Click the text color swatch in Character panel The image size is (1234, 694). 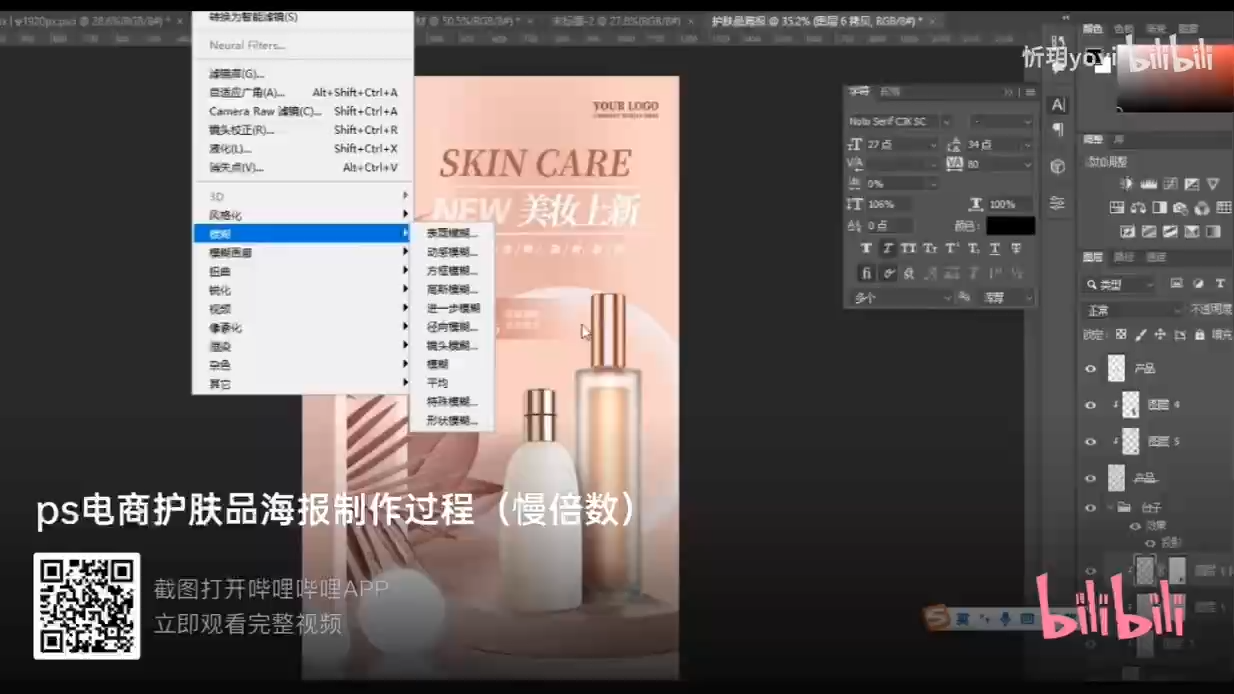[x=1008, y=227]
